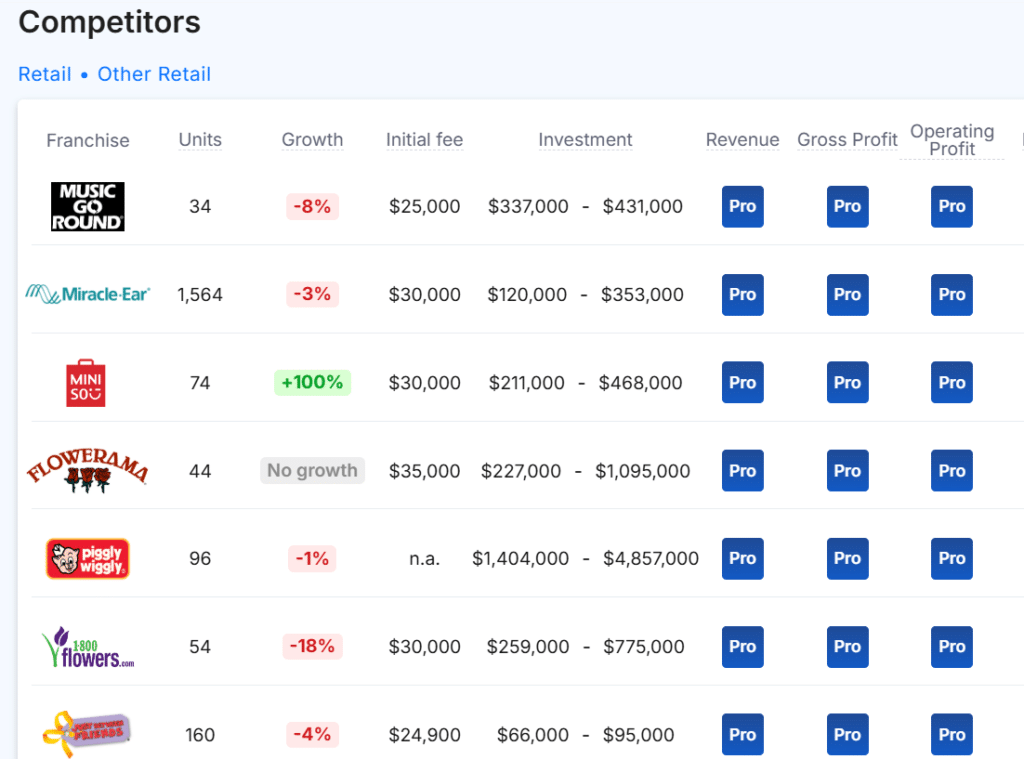The width and height of the screenshot is (1024, 759).
Task: Unlock Miracle-Ear Revenue Pro button
Action: (743, 295)
